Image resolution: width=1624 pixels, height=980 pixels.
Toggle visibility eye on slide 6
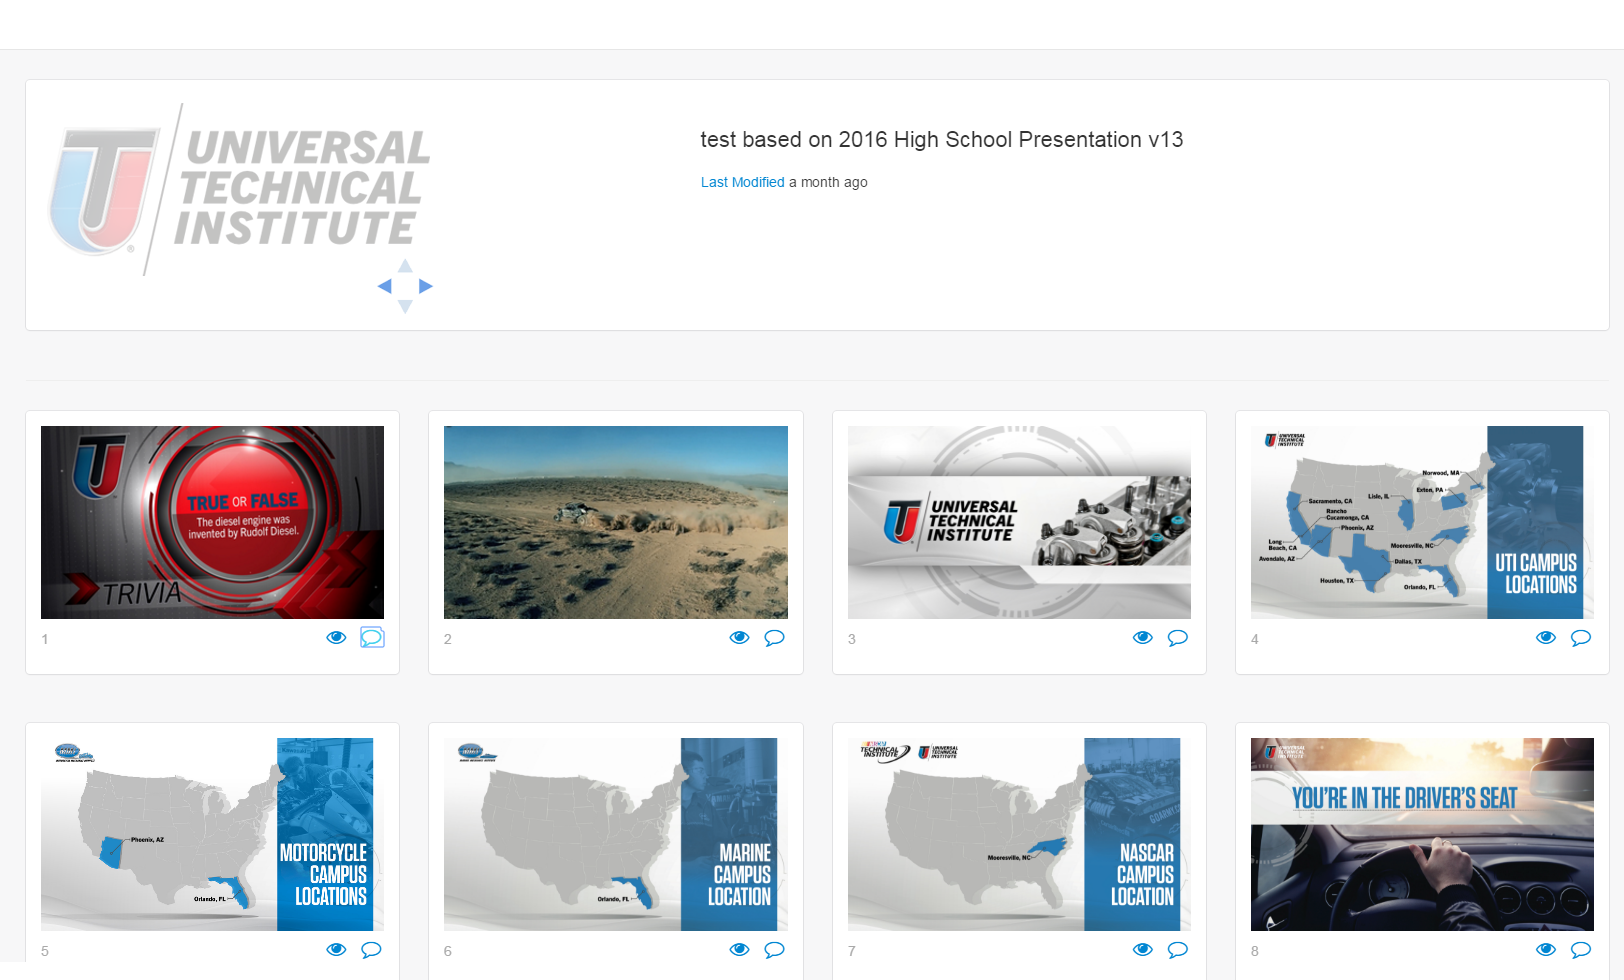pyautogui.click(x=739, y=950)
